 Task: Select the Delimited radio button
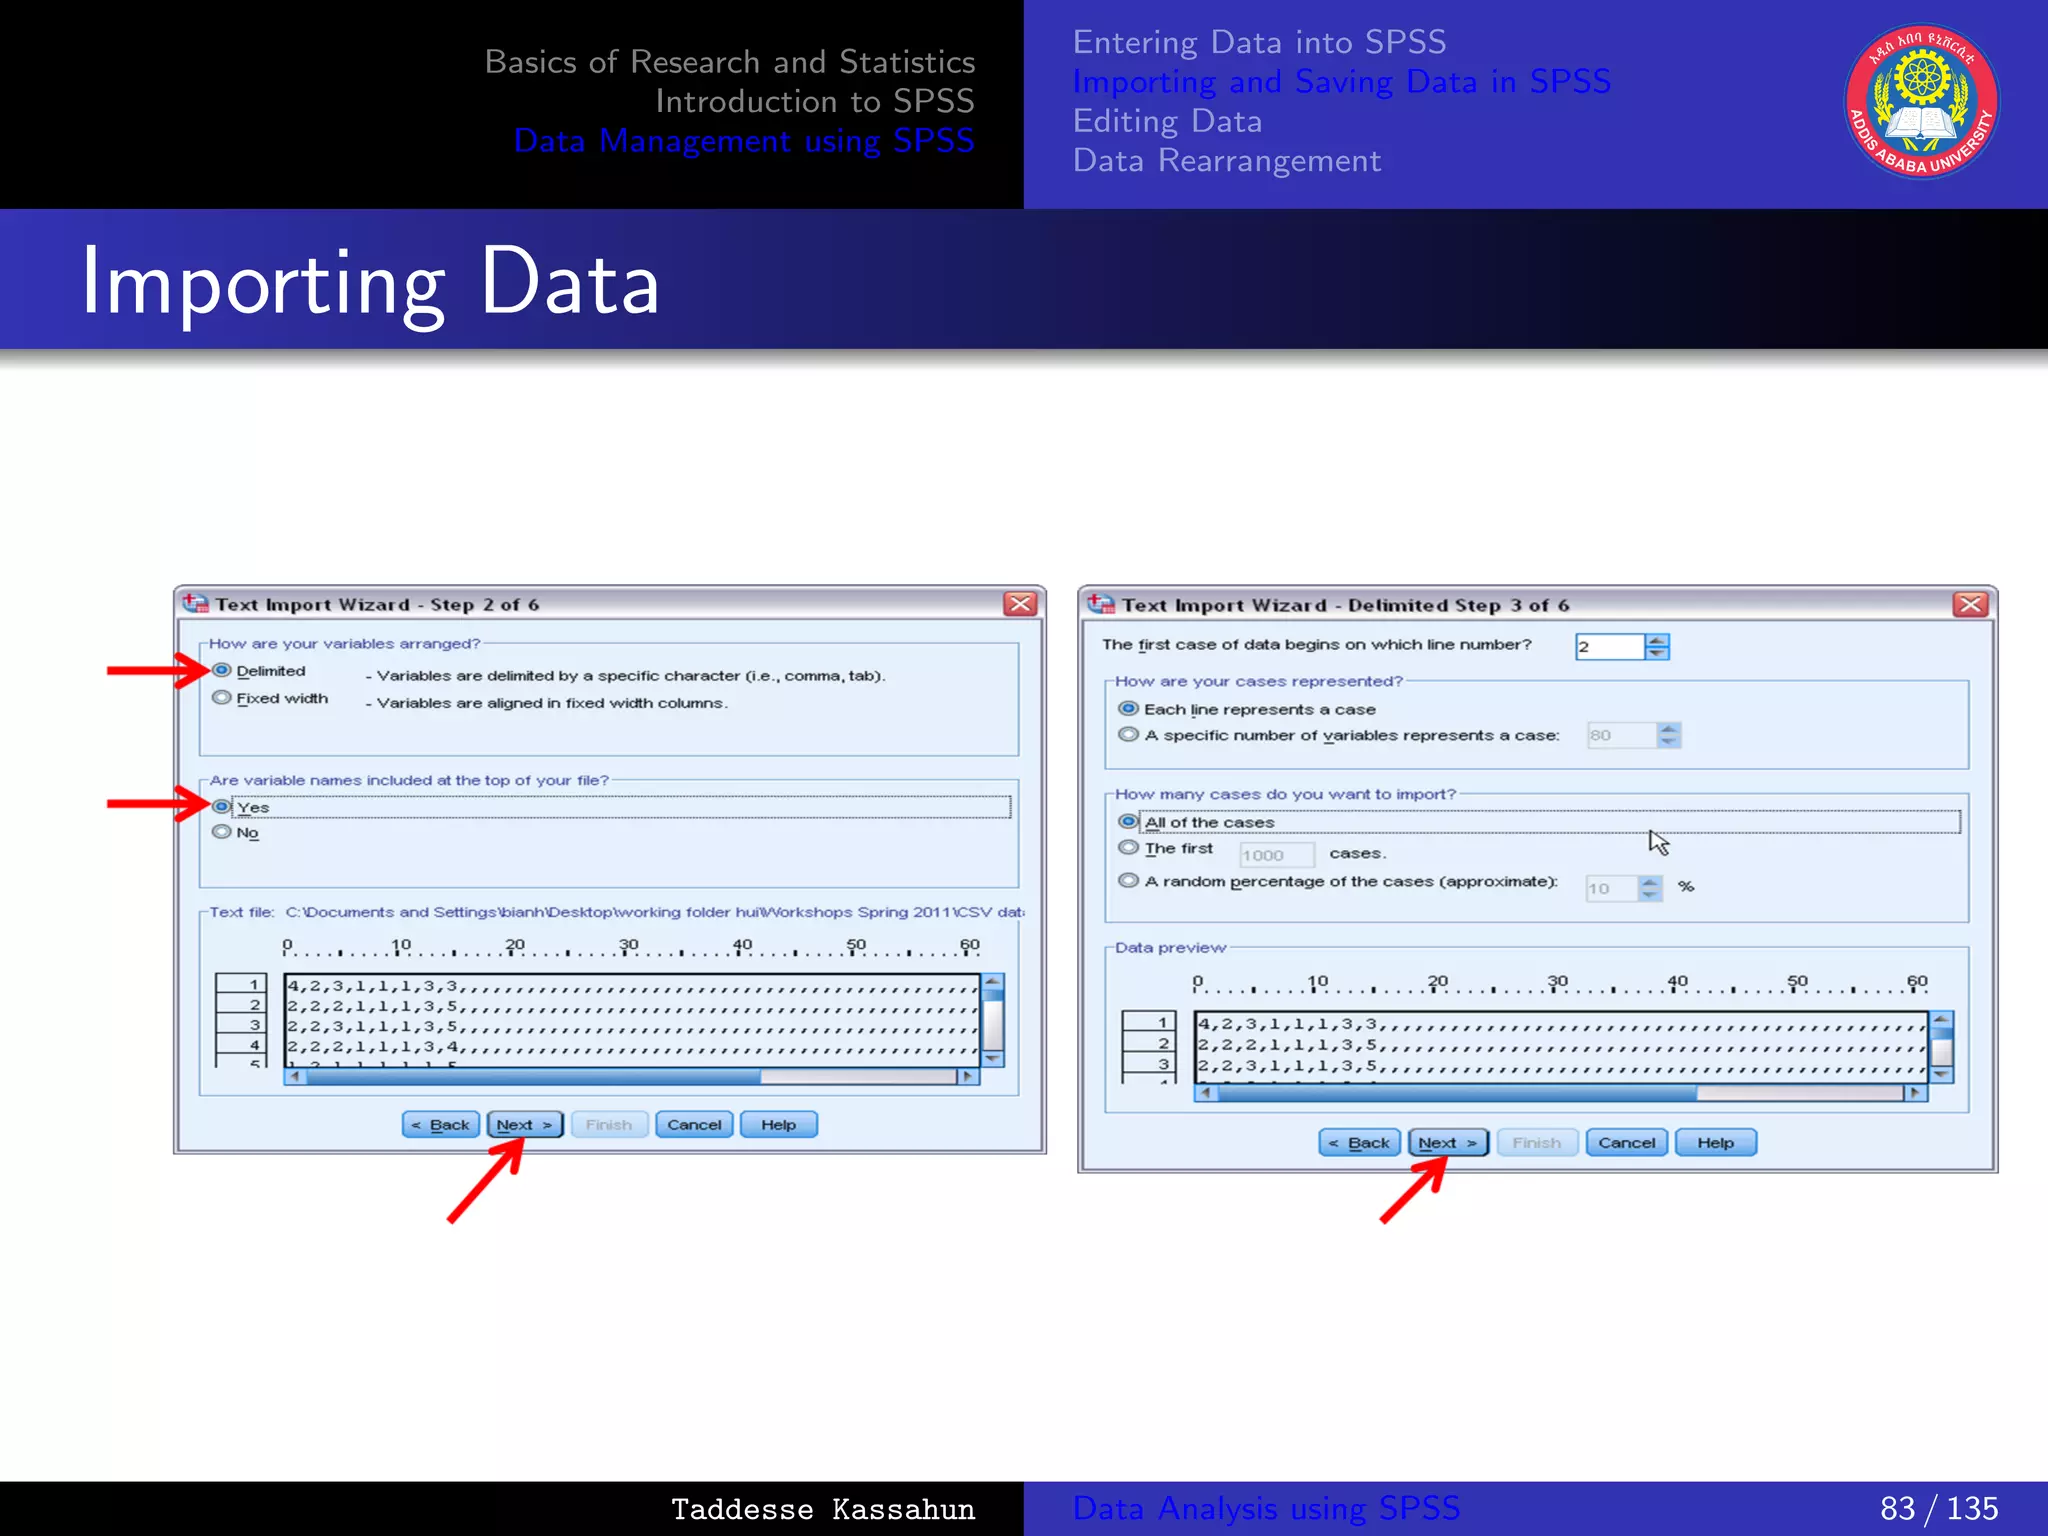[x=222, y=671]
